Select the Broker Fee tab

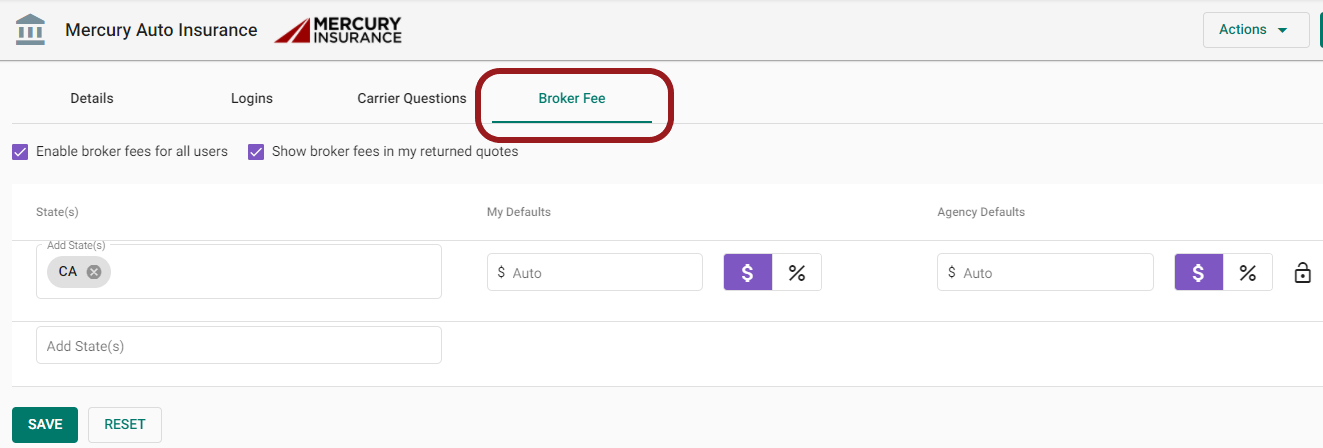click(572, 98)
